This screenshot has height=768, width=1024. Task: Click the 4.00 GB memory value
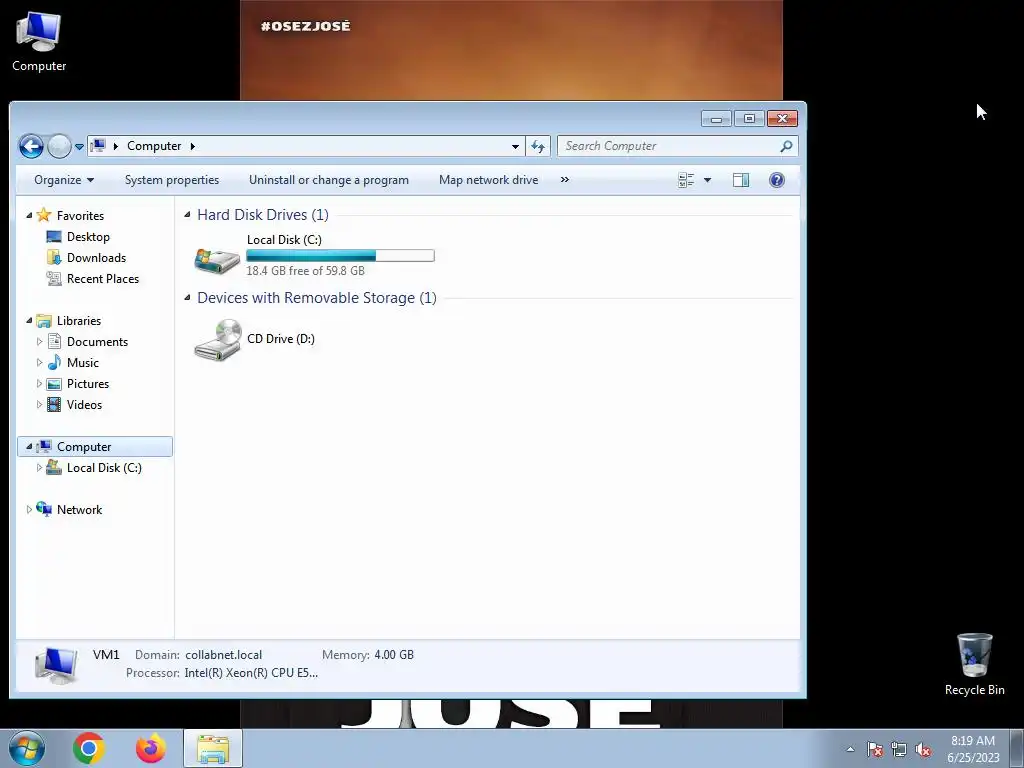(394, 654)
